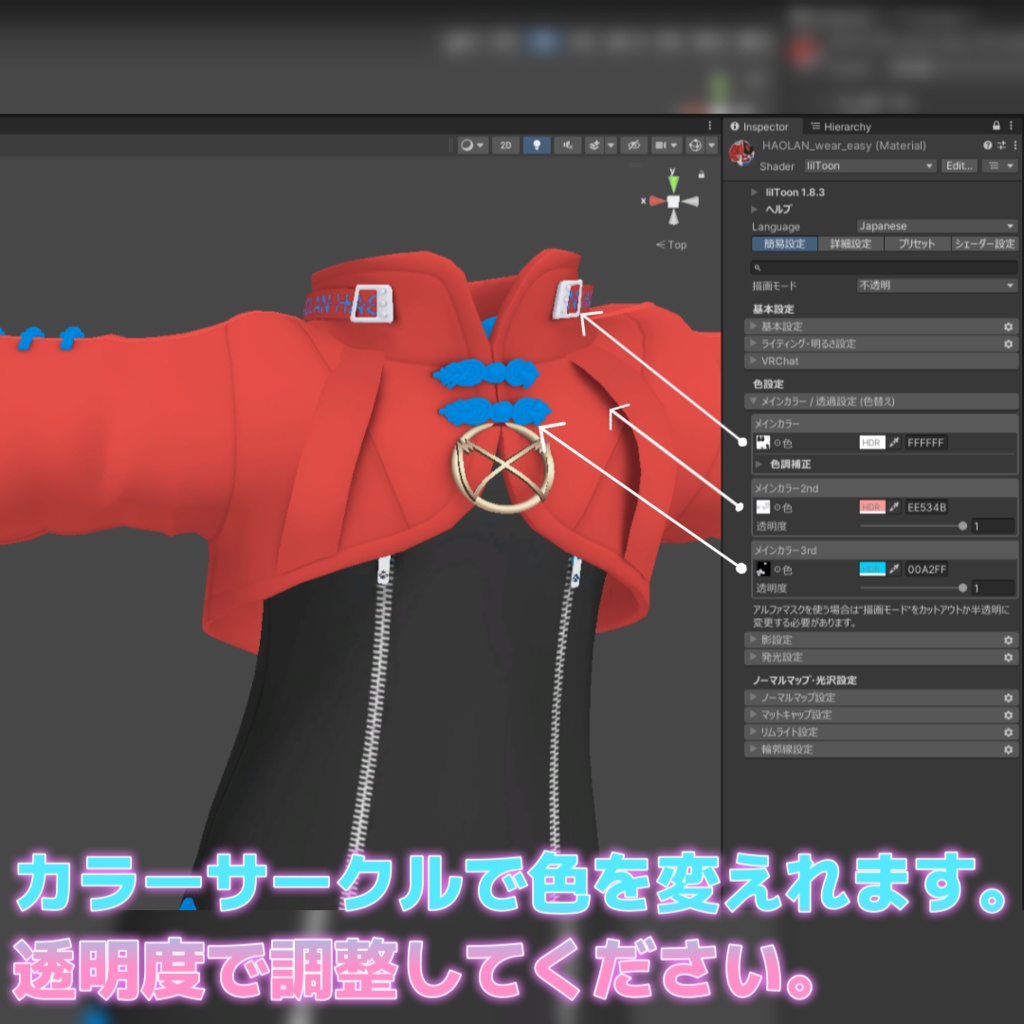Screen dimensions: 1024x1024
Task: Click the HDR button on メインカラー2nd
Action: click(x=874, y=506)
